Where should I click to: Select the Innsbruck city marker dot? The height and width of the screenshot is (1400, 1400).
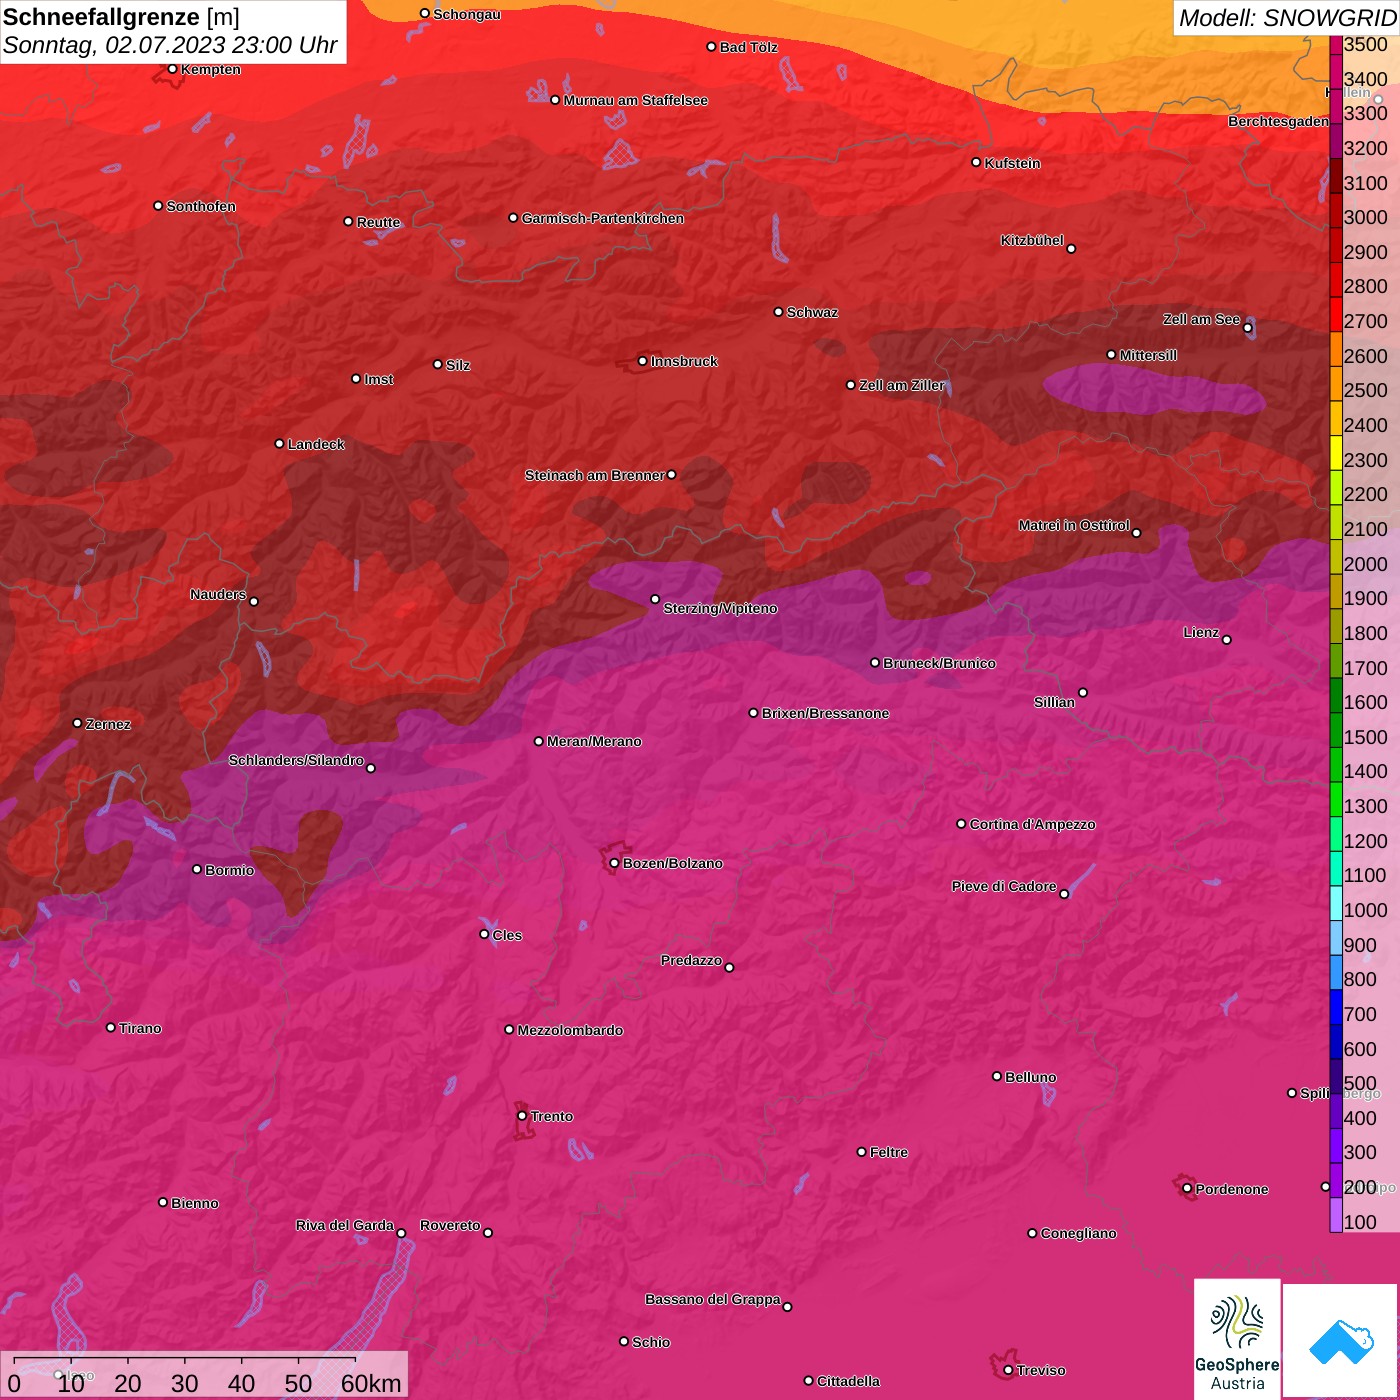pyautogui.click(x=643, y=361)
